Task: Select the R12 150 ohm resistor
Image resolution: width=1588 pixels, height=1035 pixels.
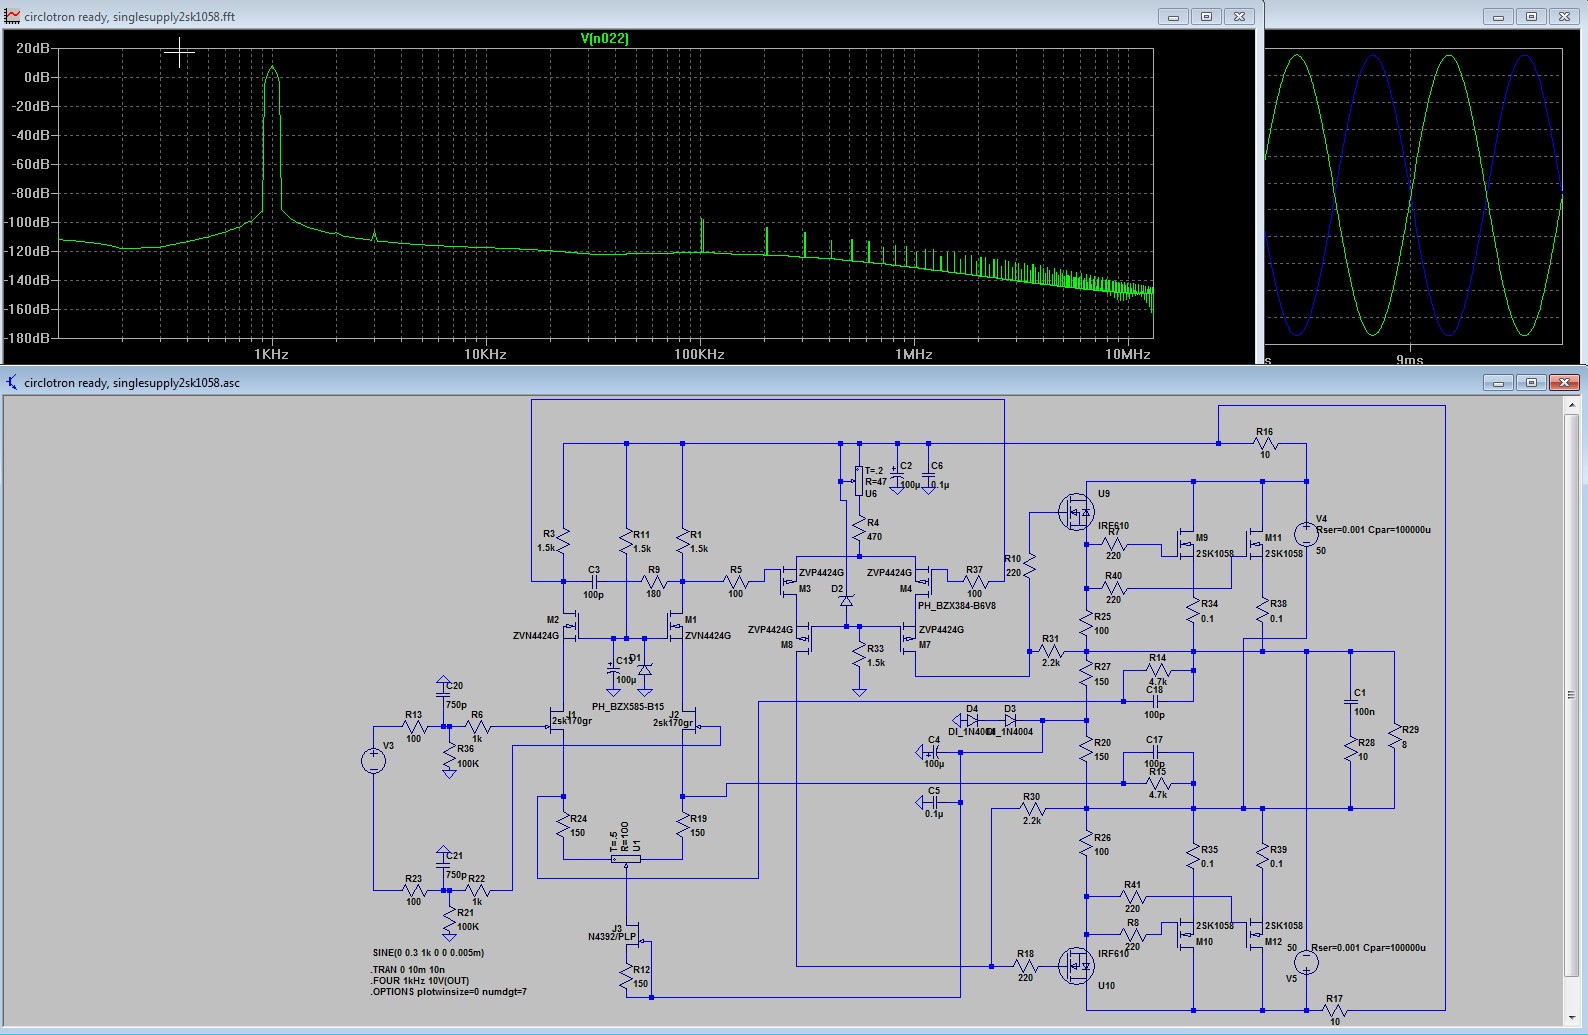Action: pos(626,978)
